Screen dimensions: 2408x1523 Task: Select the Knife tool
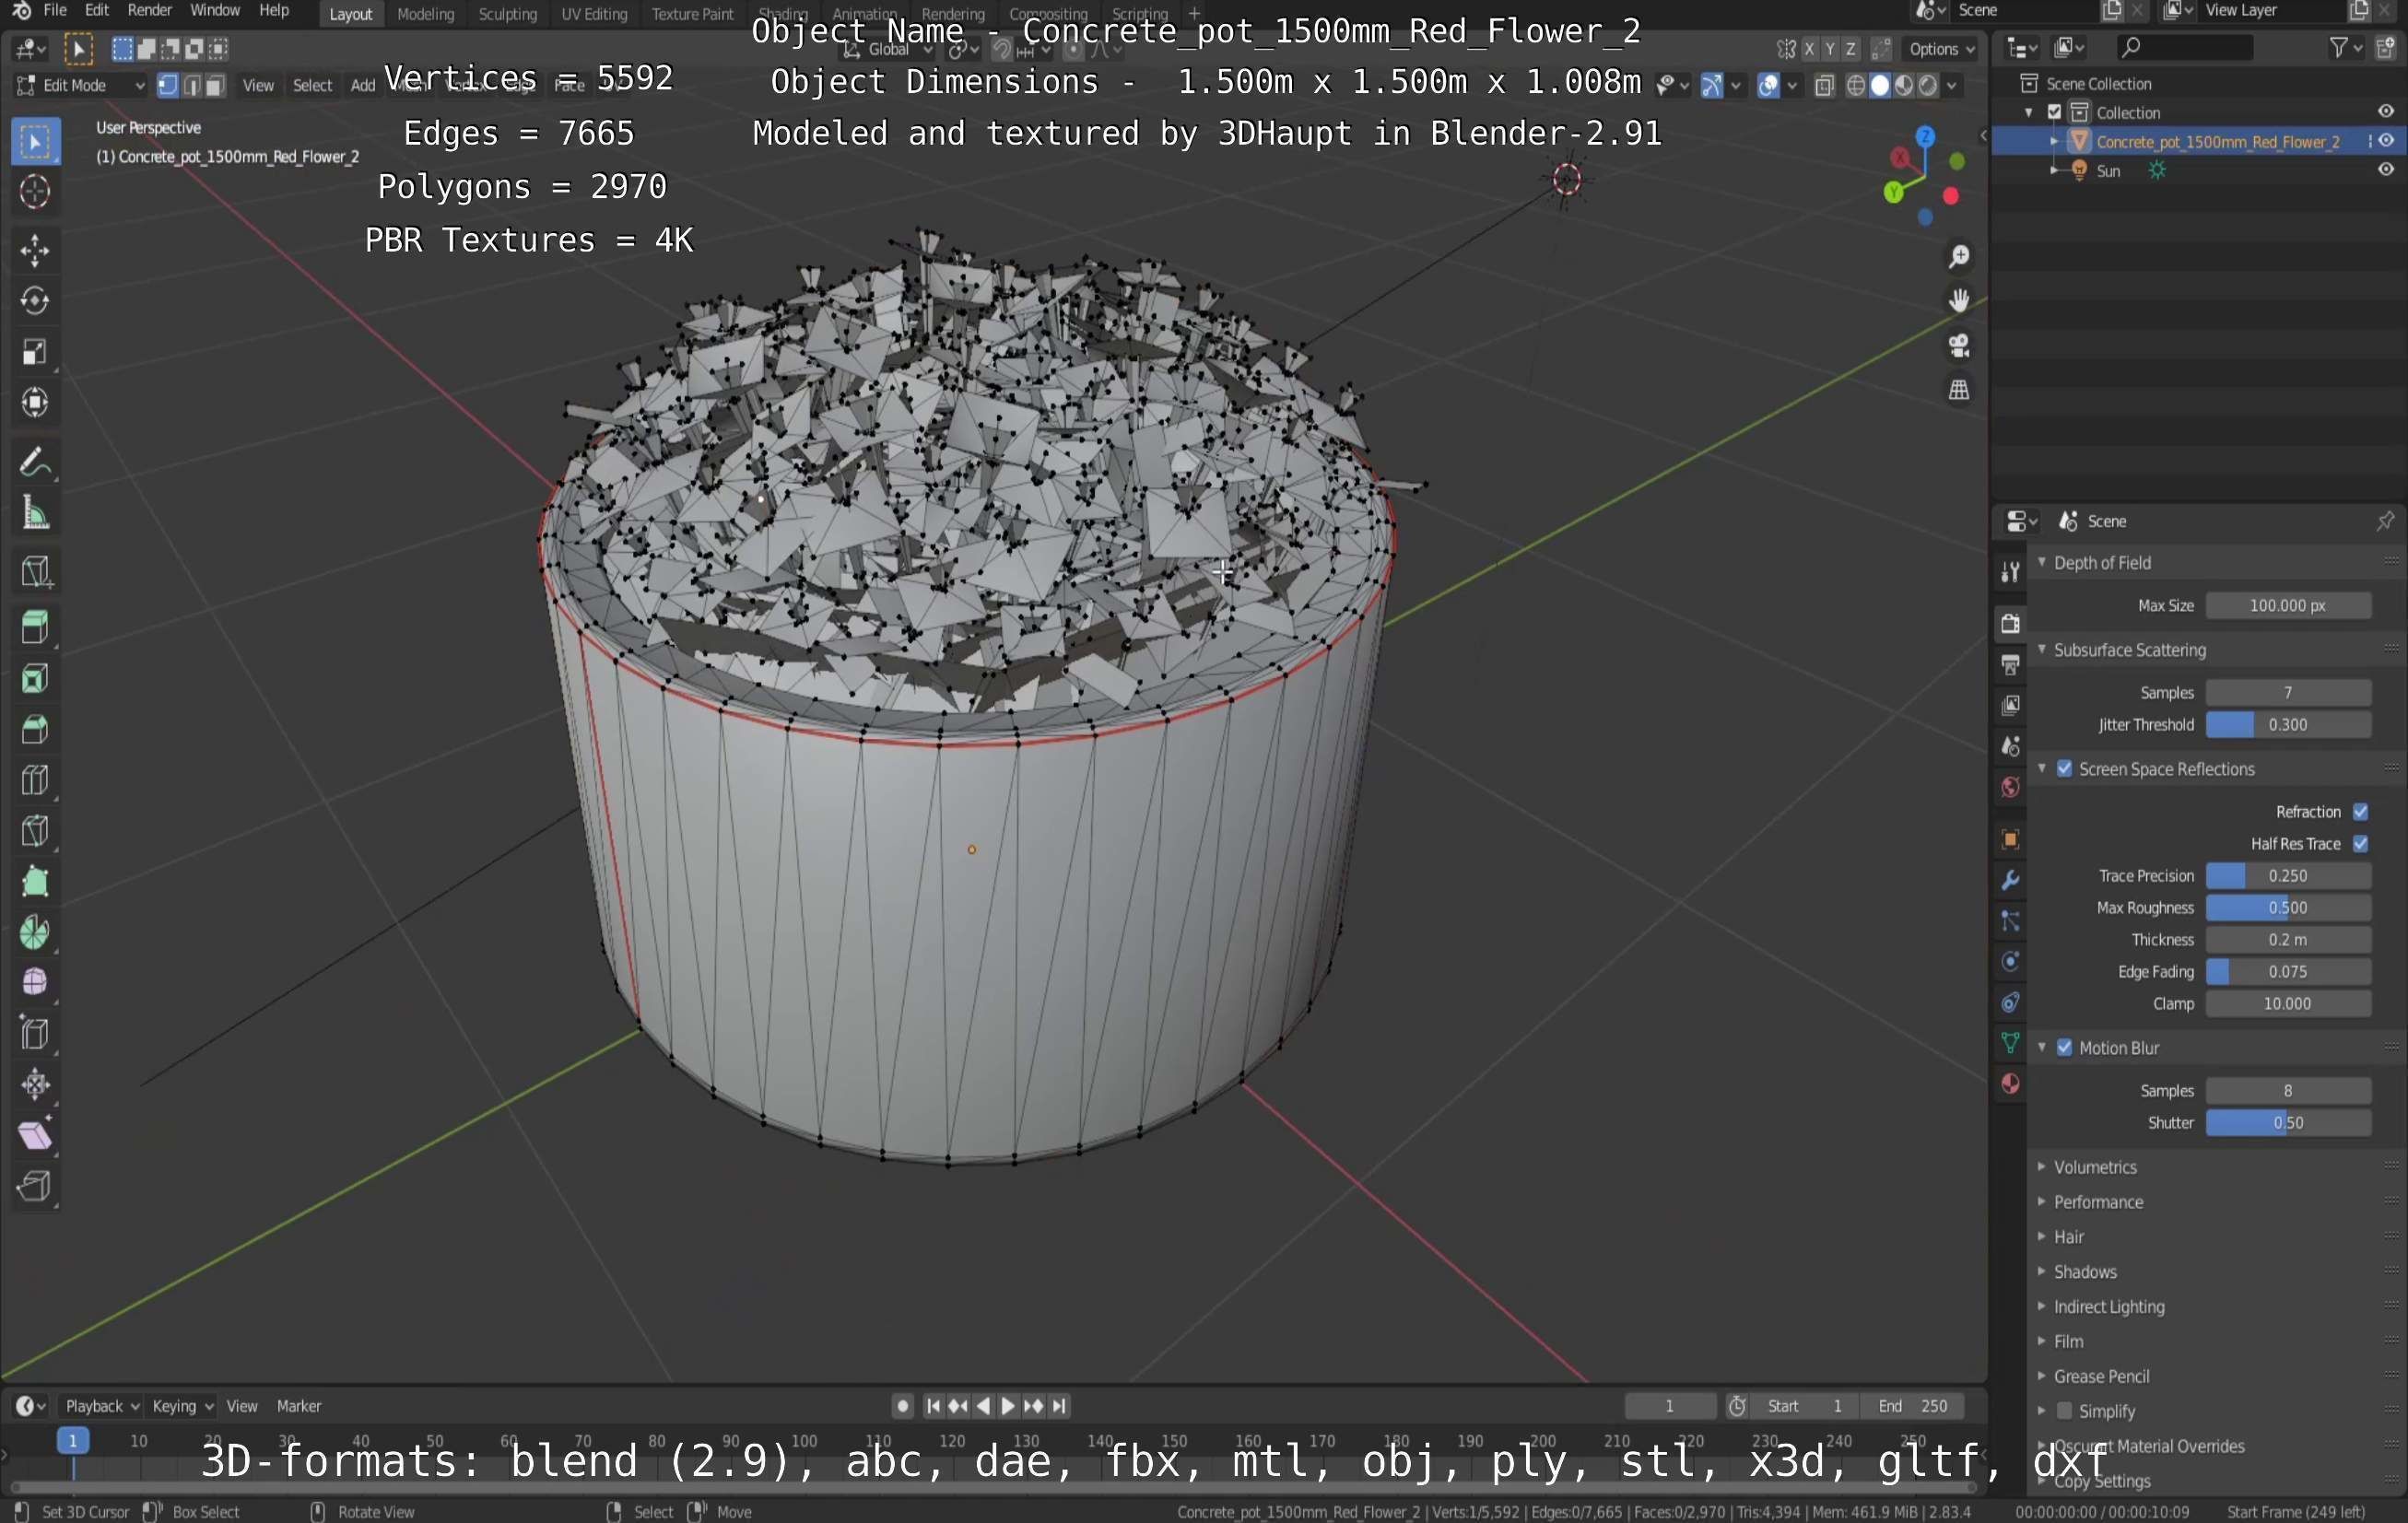pyautogui.click(x=35, y=831)
